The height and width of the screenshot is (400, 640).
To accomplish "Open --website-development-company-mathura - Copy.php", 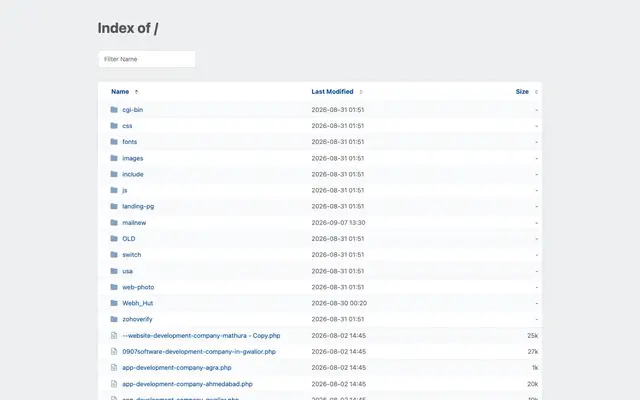I will pos(201,336).
